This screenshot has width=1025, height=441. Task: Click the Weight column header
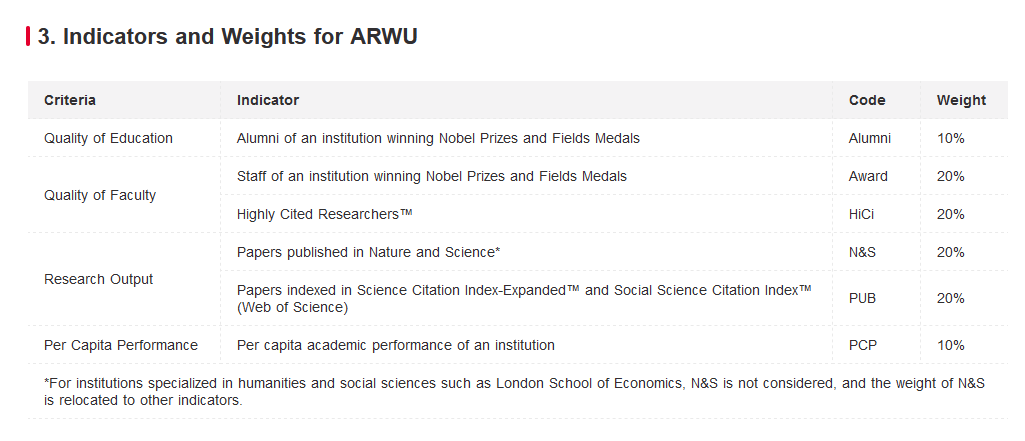(961, 100)
